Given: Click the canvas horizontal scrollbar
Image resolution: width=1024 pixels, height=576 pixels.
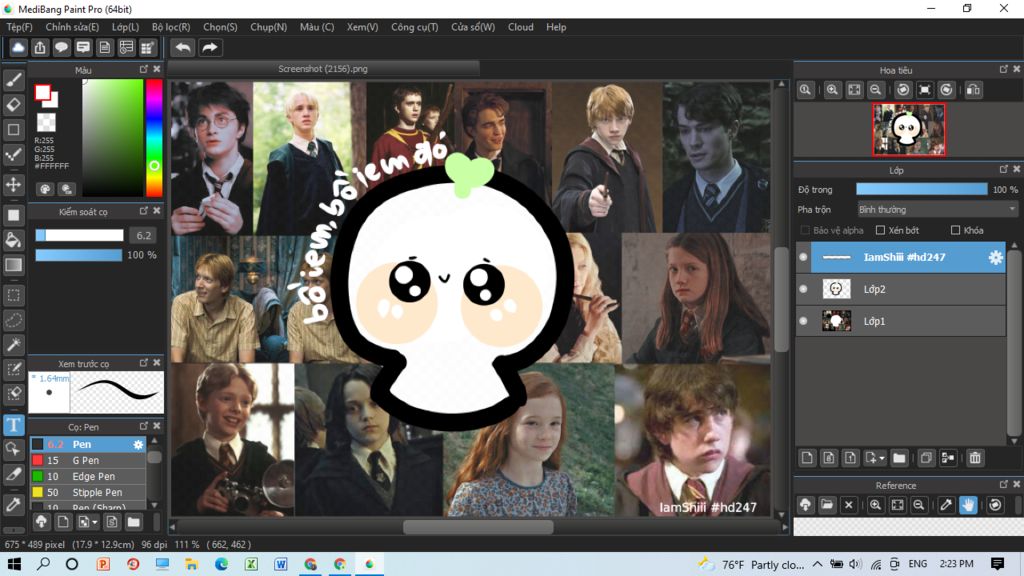Looking at the screenshot, I should (478, 526).
